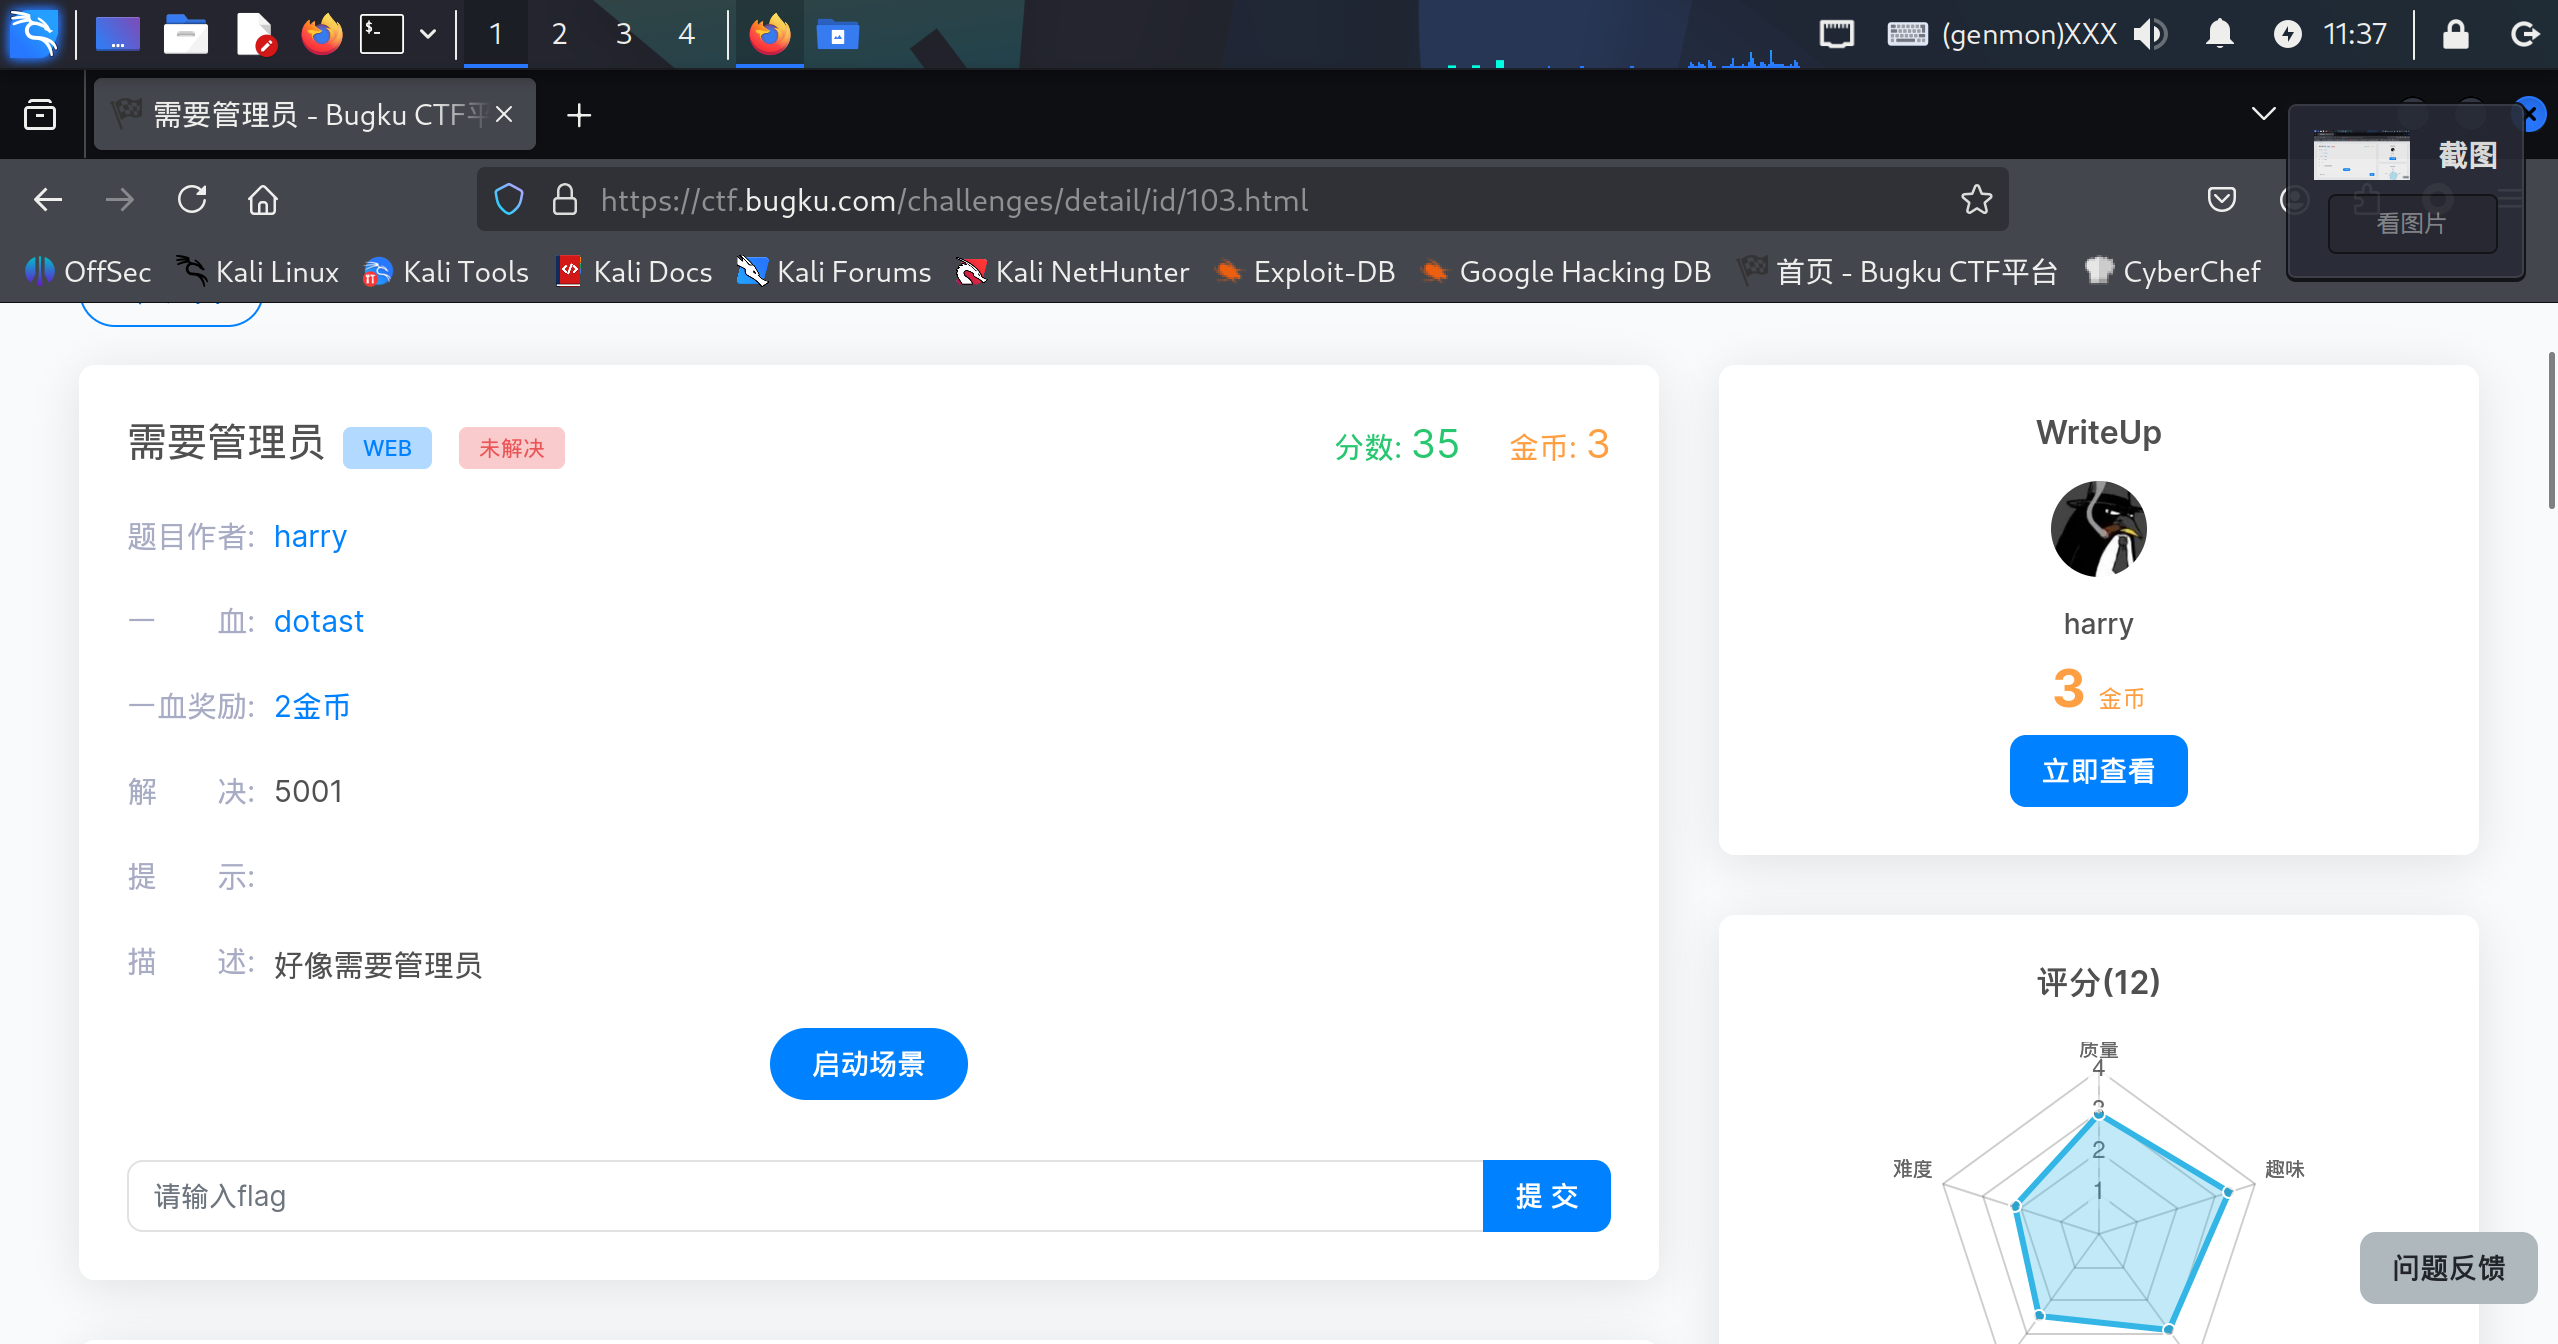The image size is (2558, 1344).
Task: Expand the list all tabs chevron
Action: [2263, 114]
